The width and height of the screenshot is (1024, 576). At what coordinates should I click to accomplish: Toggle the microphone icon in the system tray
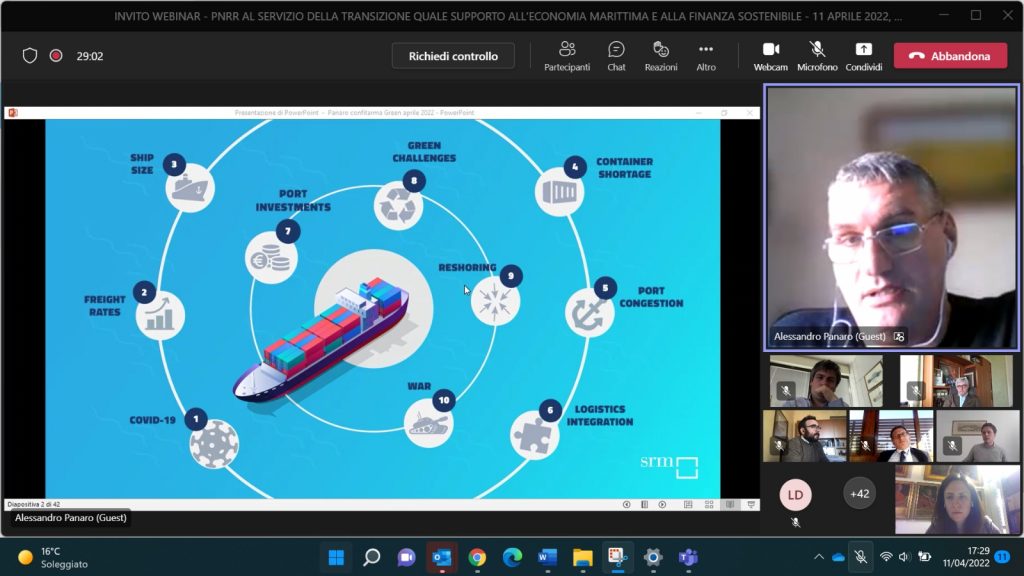coord(860,557)
